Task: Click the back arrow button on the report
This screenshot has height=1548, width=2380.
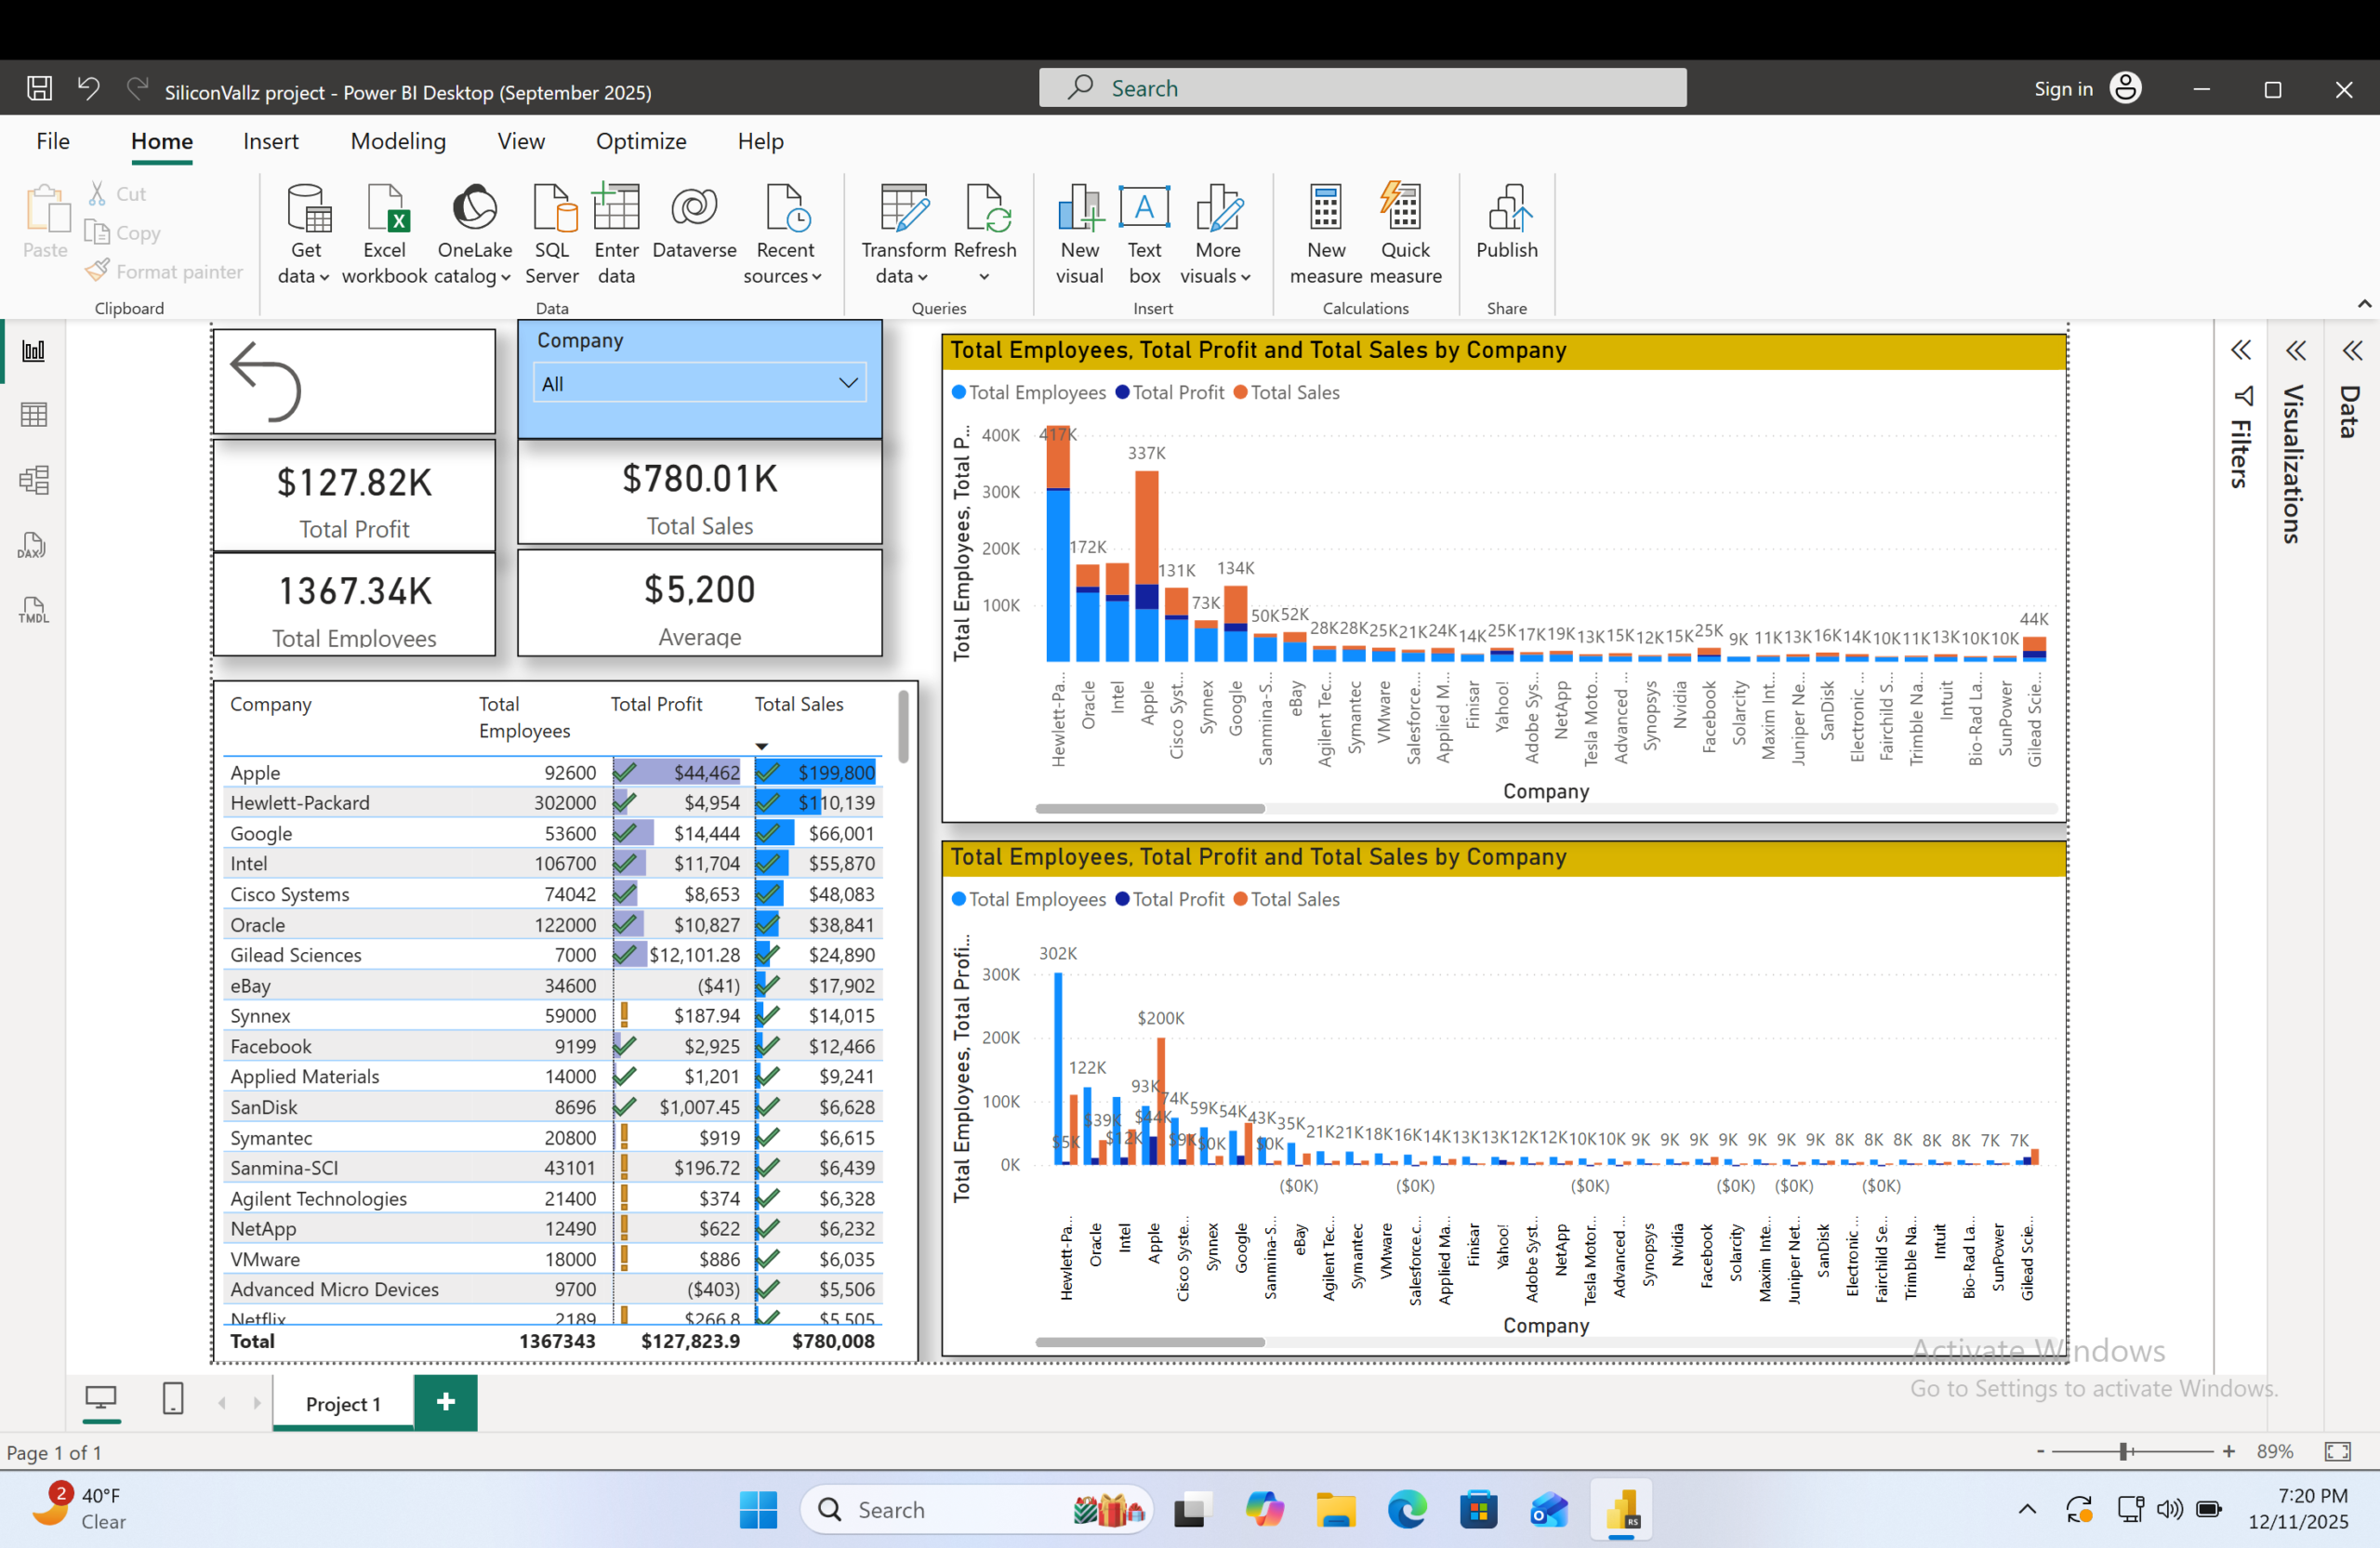Action: coord(266,382)
